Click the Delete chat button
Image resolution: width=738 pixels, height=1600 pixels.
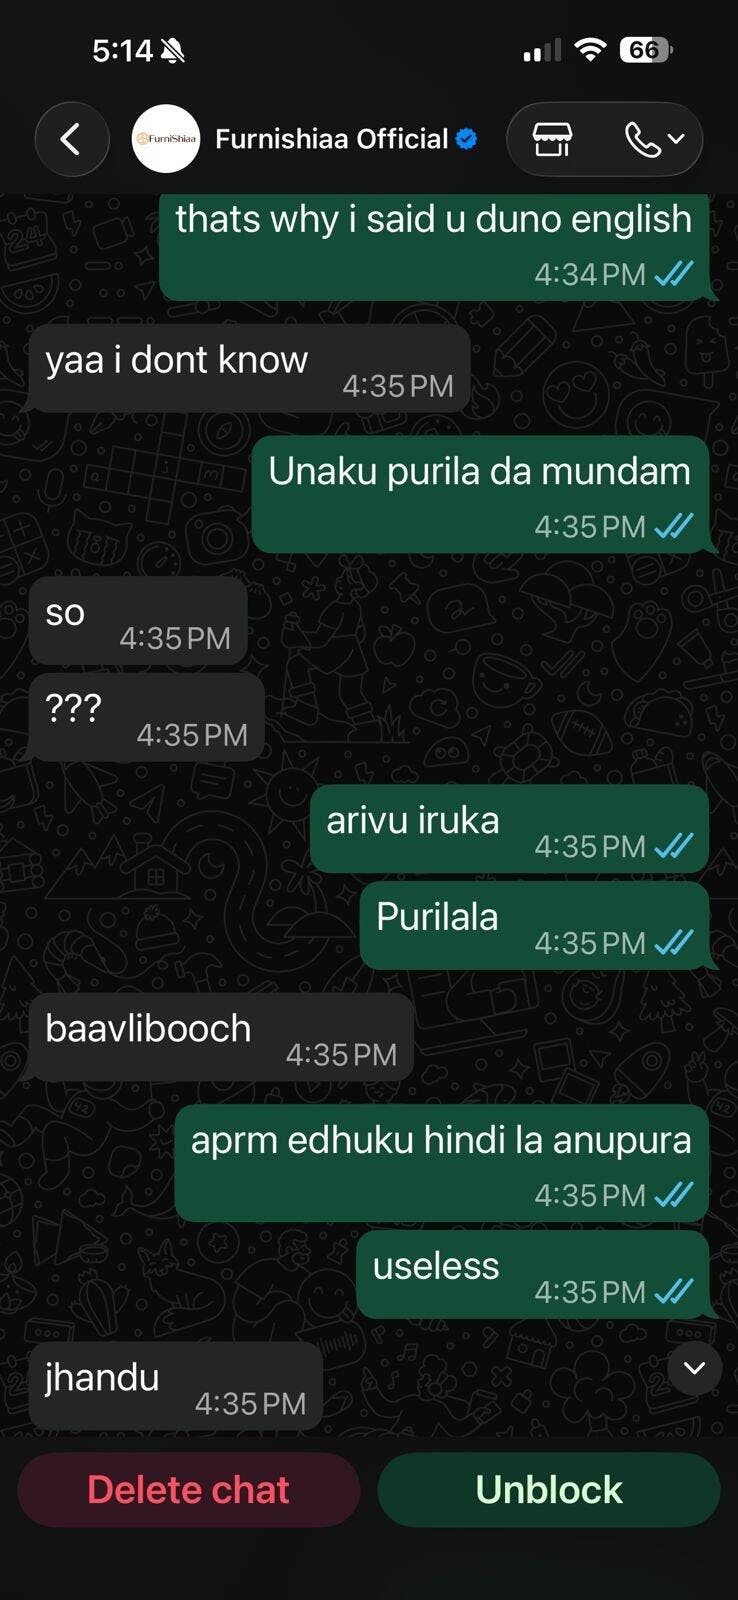tap(189, 1490)
